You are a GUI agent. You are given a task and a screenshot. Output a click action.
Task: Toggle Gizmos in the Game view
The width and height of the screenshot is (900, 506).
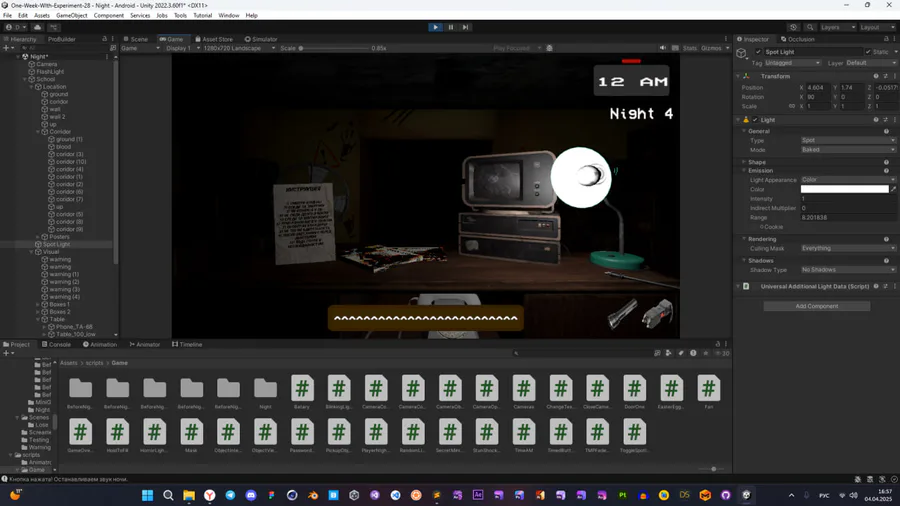click(x=711, y=48)
